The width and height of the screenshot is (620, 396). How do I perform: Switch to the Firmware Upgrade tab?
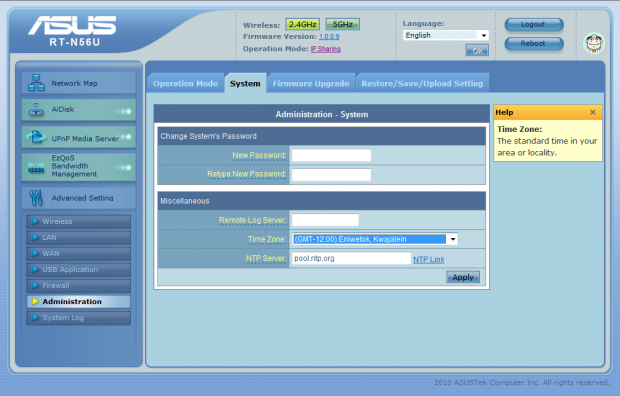click(x=311, y=83)
